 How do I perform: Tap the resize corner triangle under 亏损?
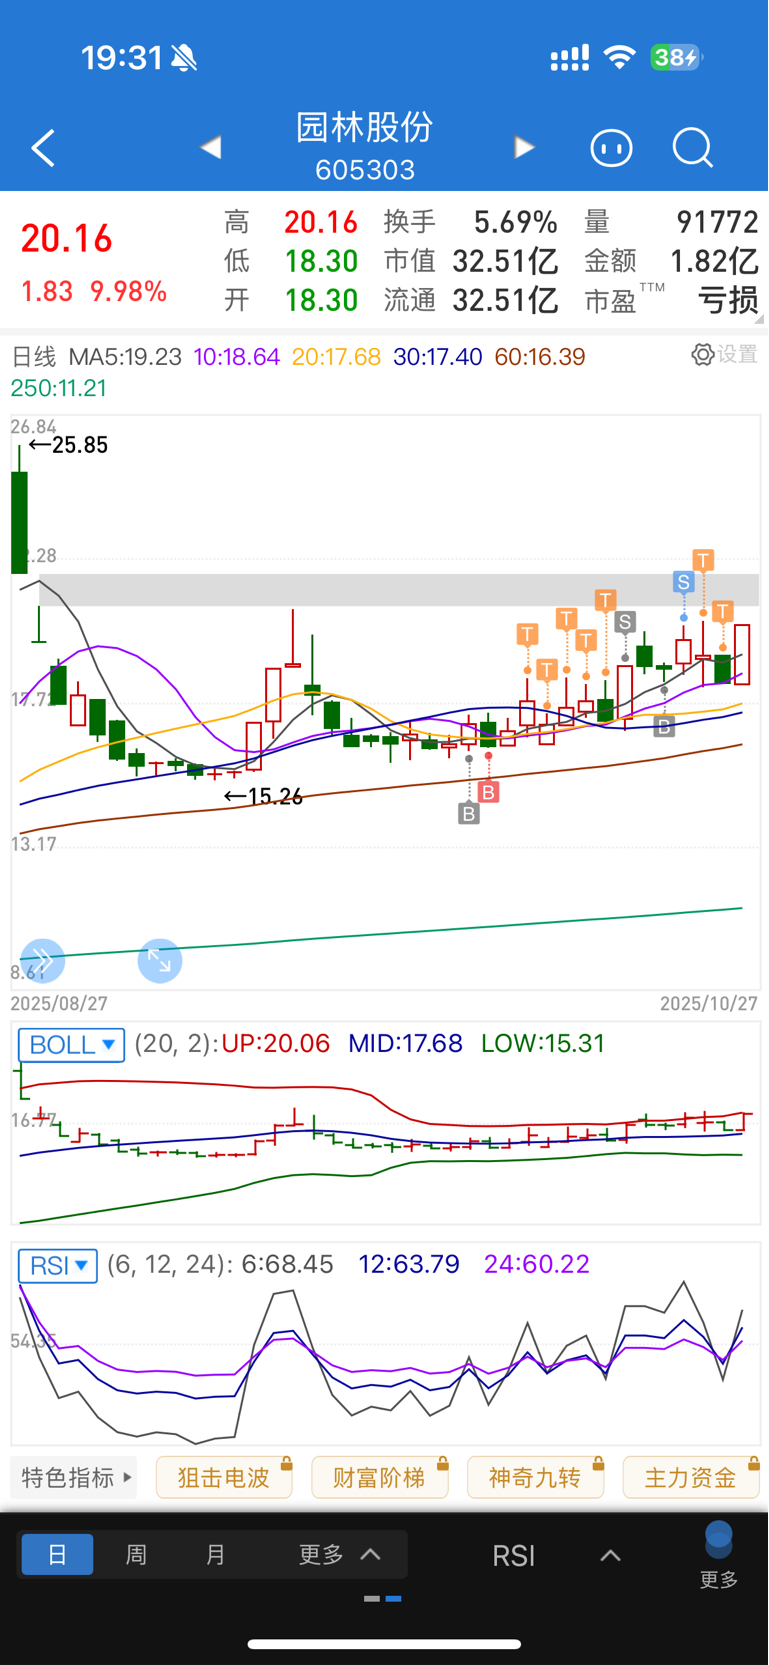coord(759,318)
